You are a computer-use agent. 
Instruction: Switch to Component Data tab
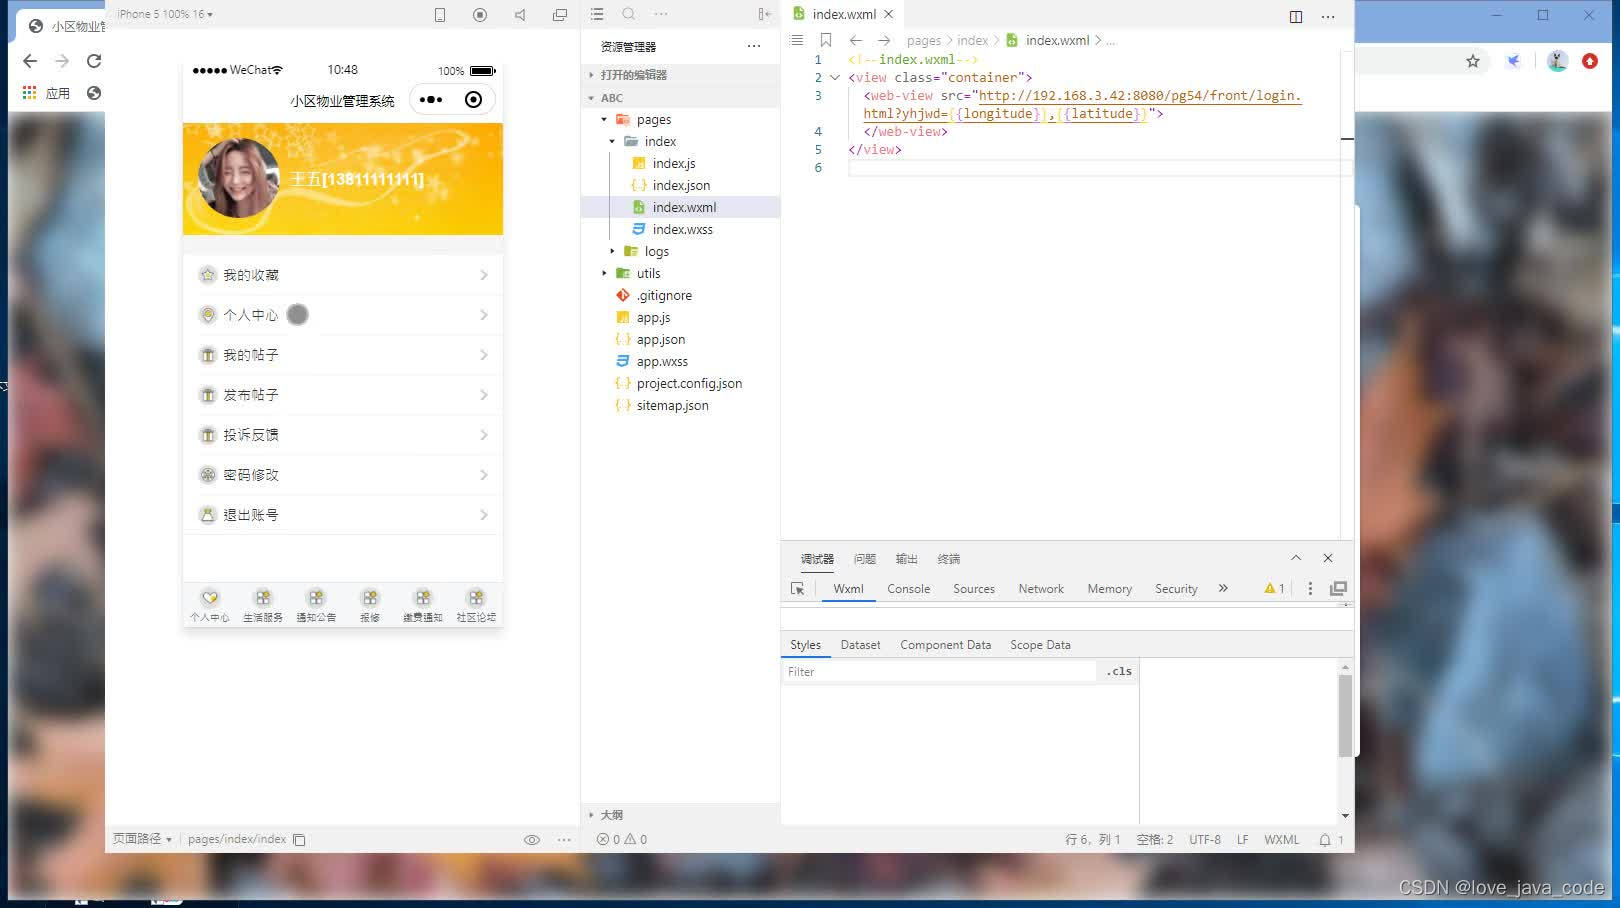[x=946, y=645]
